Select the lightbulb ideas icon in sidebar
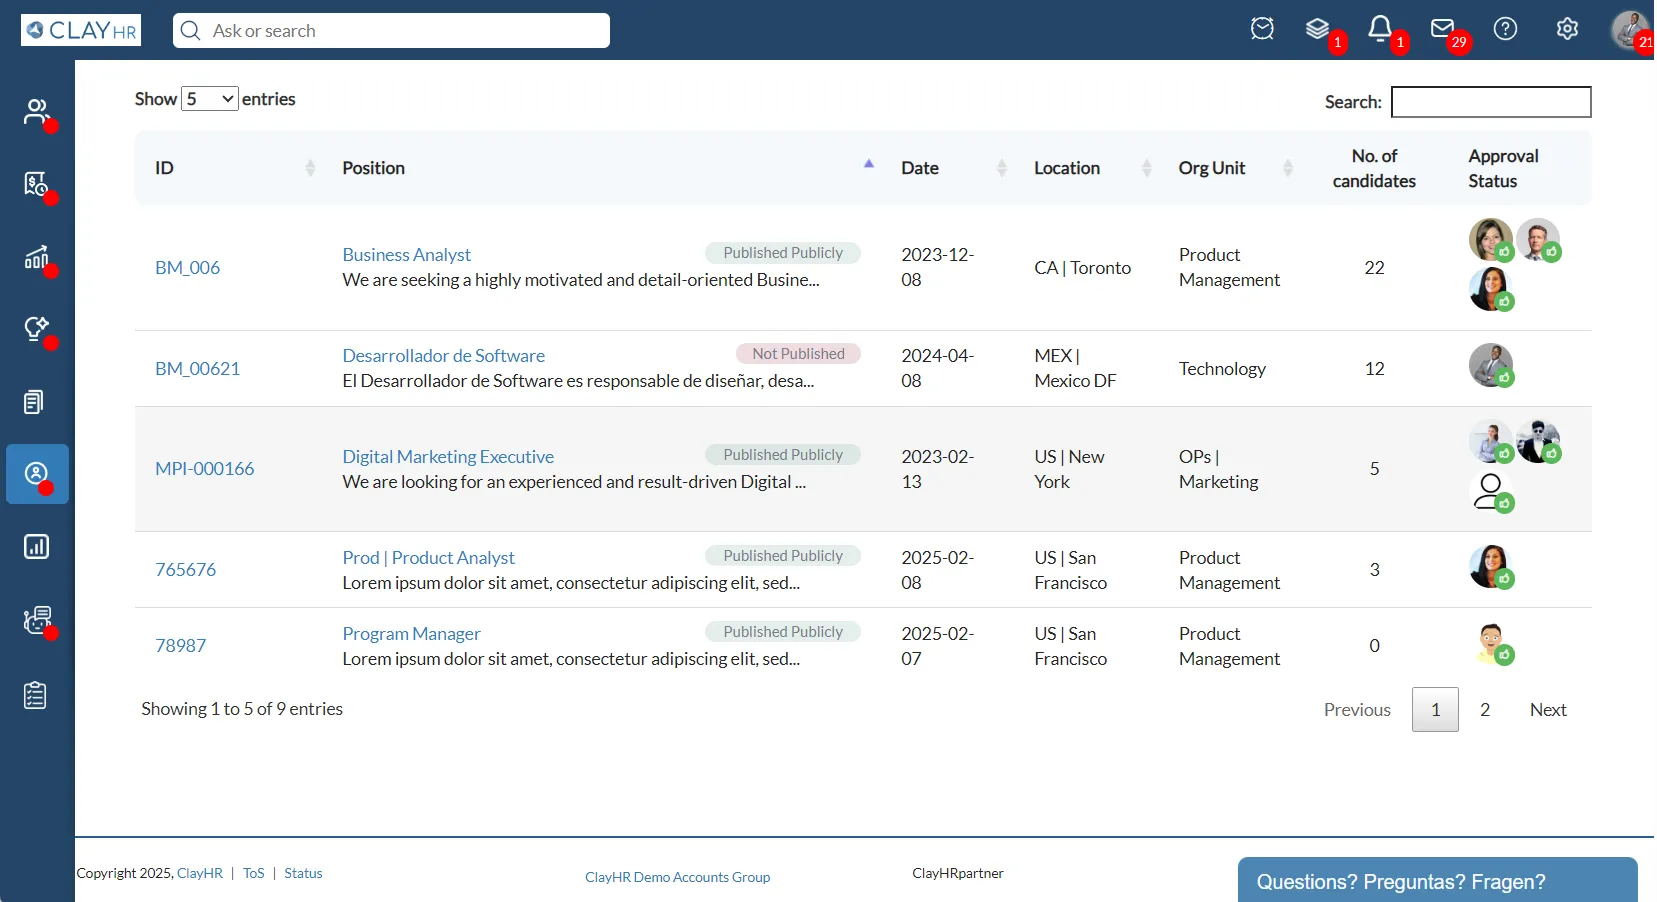 pyautogui.click(x=36, y=330)
